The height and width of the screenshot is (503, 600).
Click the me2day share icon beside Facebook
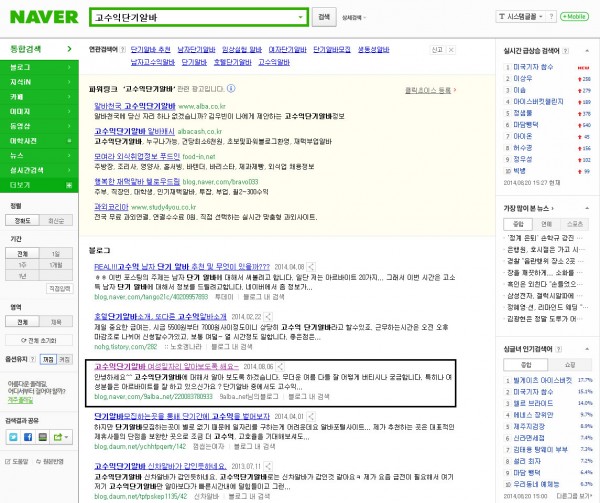point(42,437)
